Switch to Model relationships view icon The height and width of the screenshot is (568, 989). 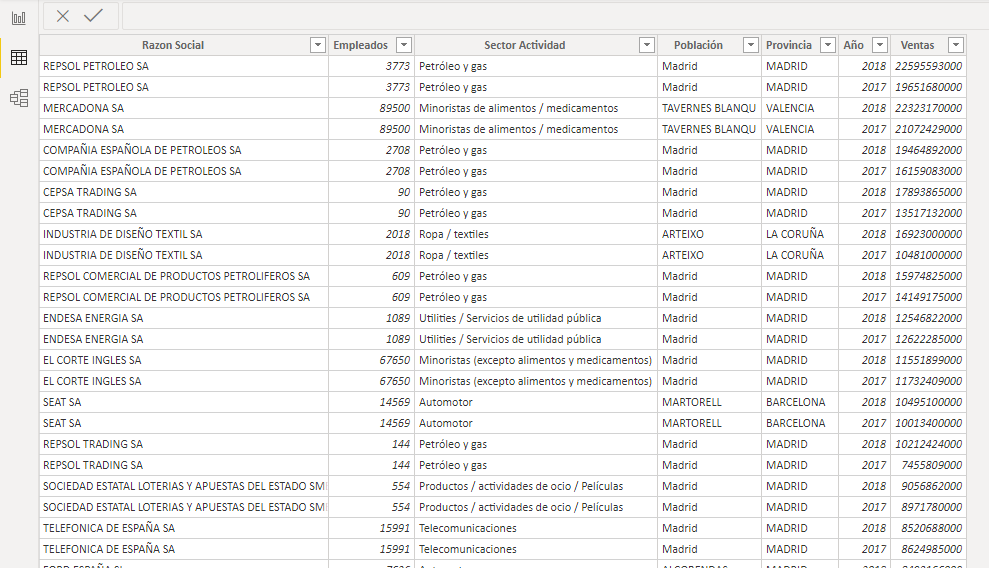tap(19, 98)
